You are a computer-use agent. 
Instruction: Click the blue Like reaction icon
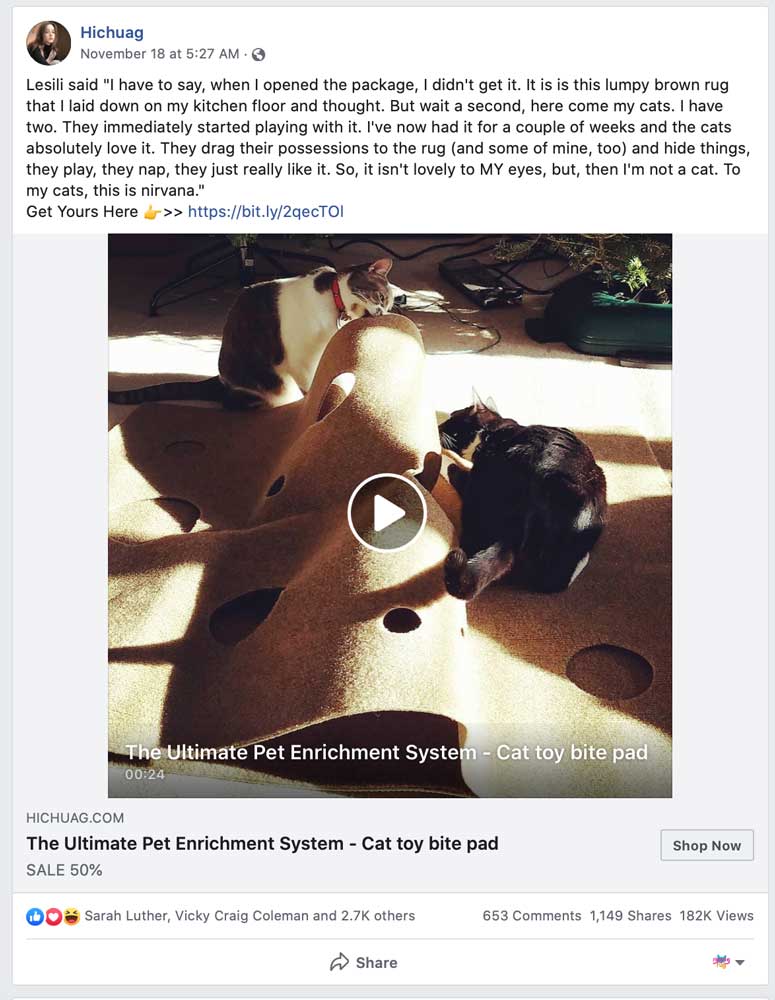[x=34, y=917]
